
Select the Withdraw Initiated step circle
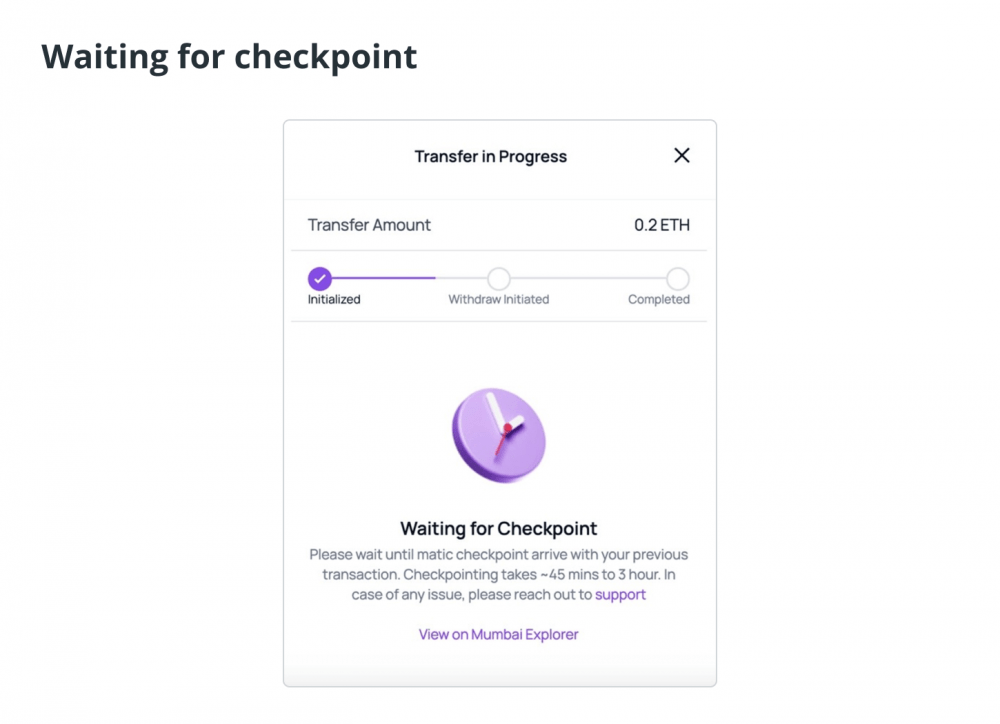499,279
